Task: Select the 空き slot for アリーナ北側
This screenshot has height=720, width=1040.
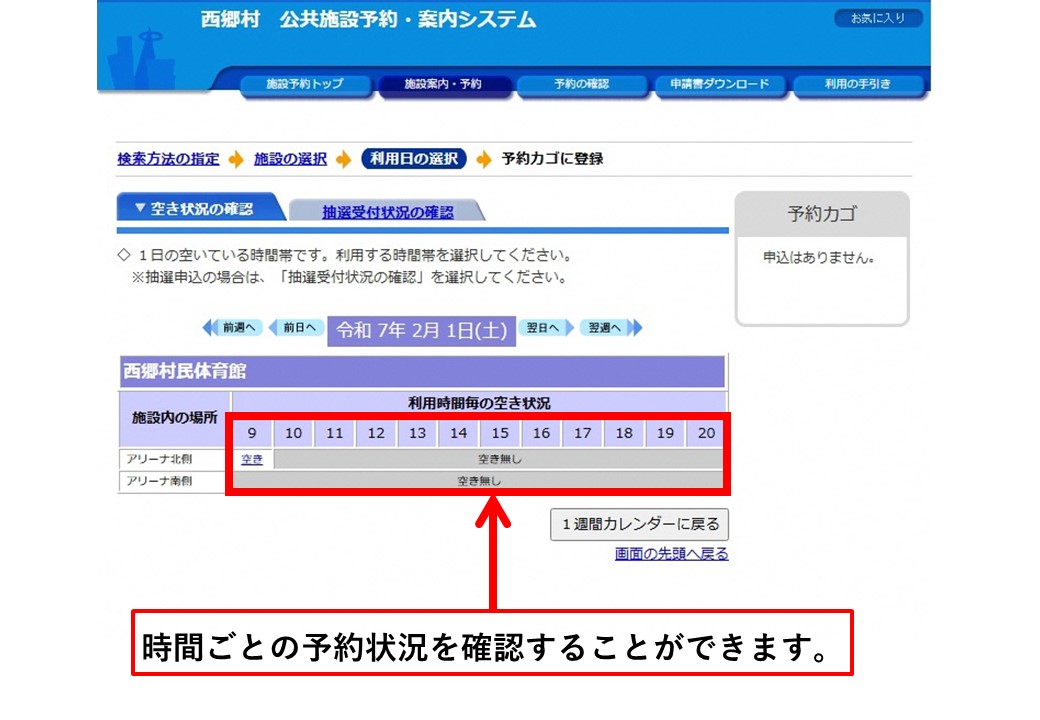Action: [252, 459]
